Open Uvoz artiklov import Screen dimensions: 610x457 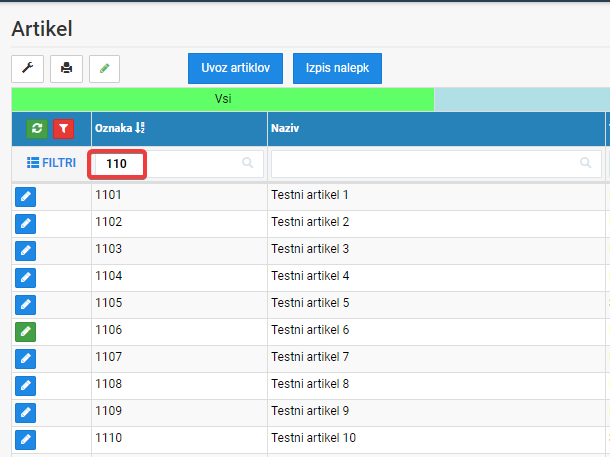235,68
